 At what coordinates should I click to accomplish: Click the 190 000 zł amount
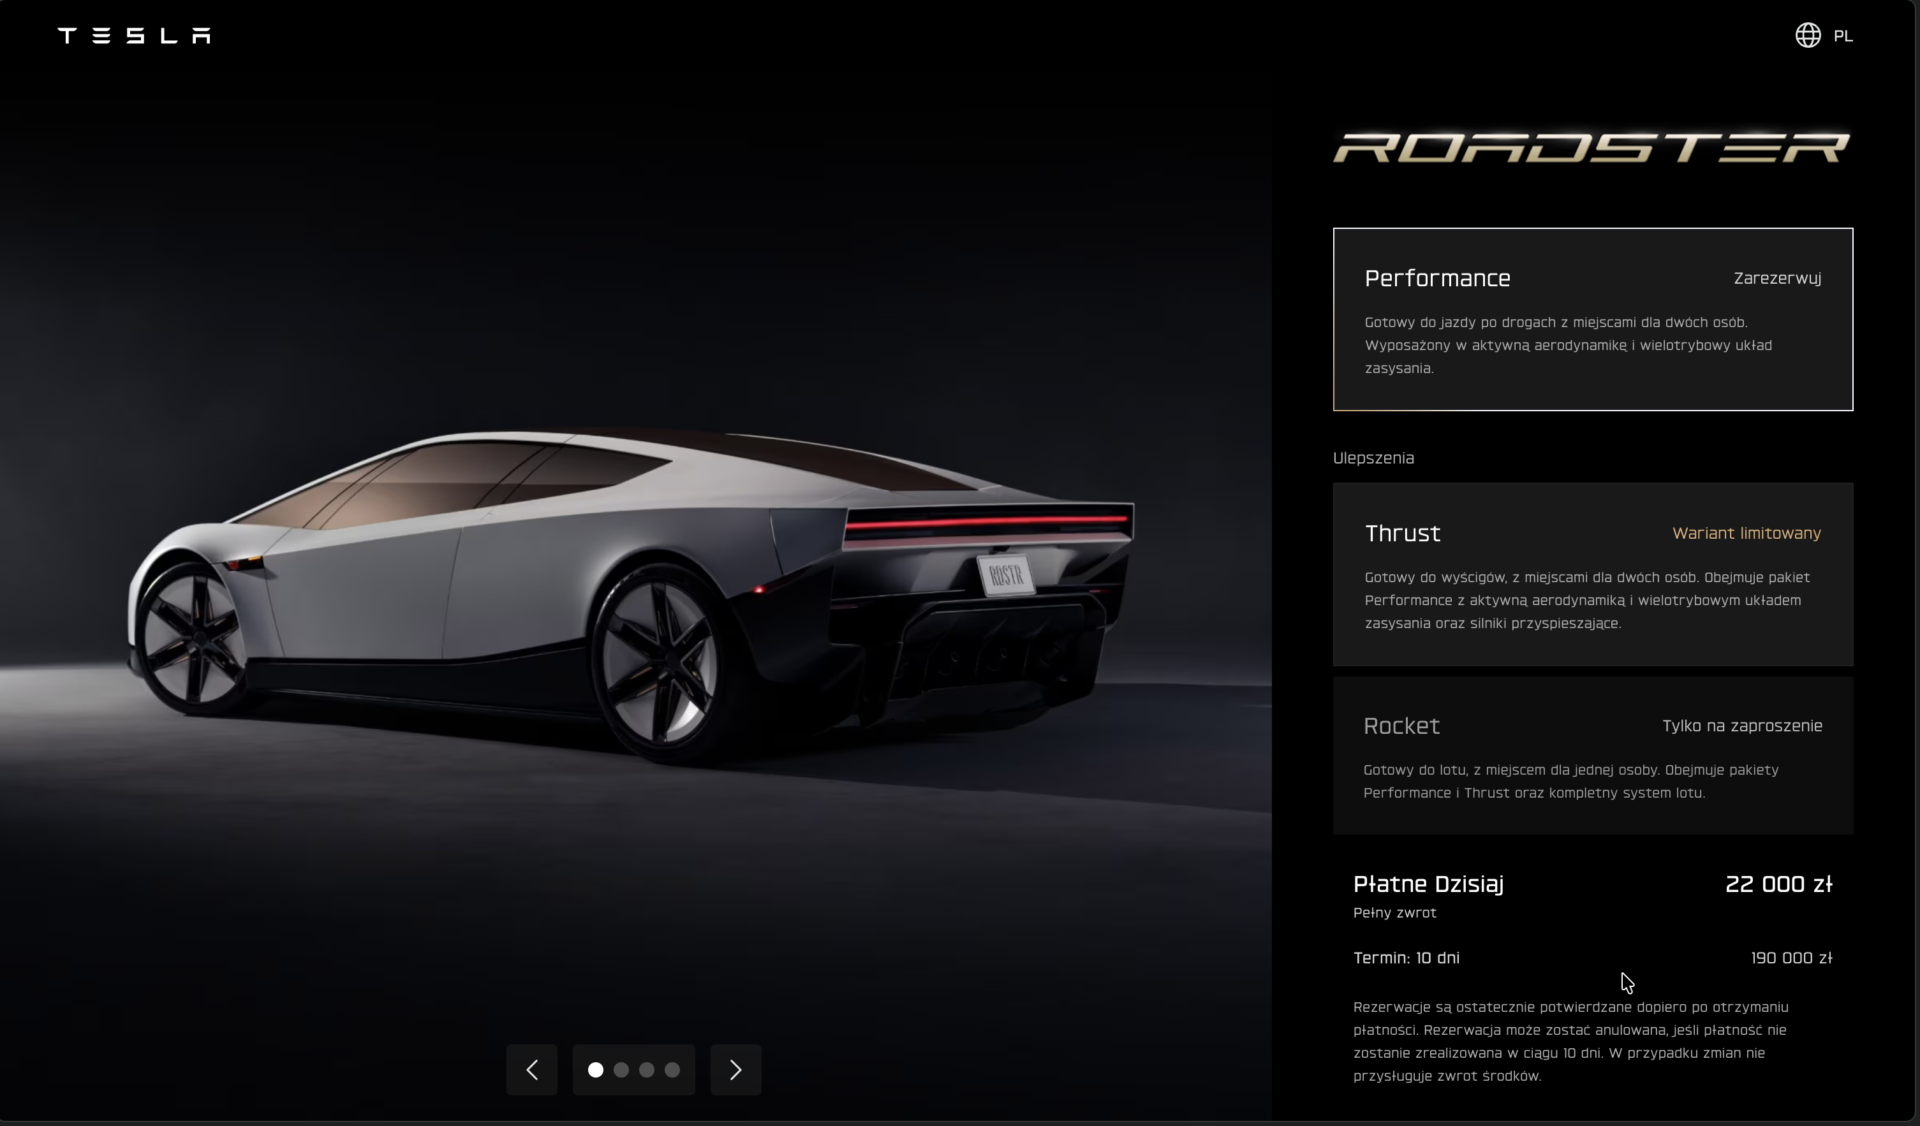1791,958
